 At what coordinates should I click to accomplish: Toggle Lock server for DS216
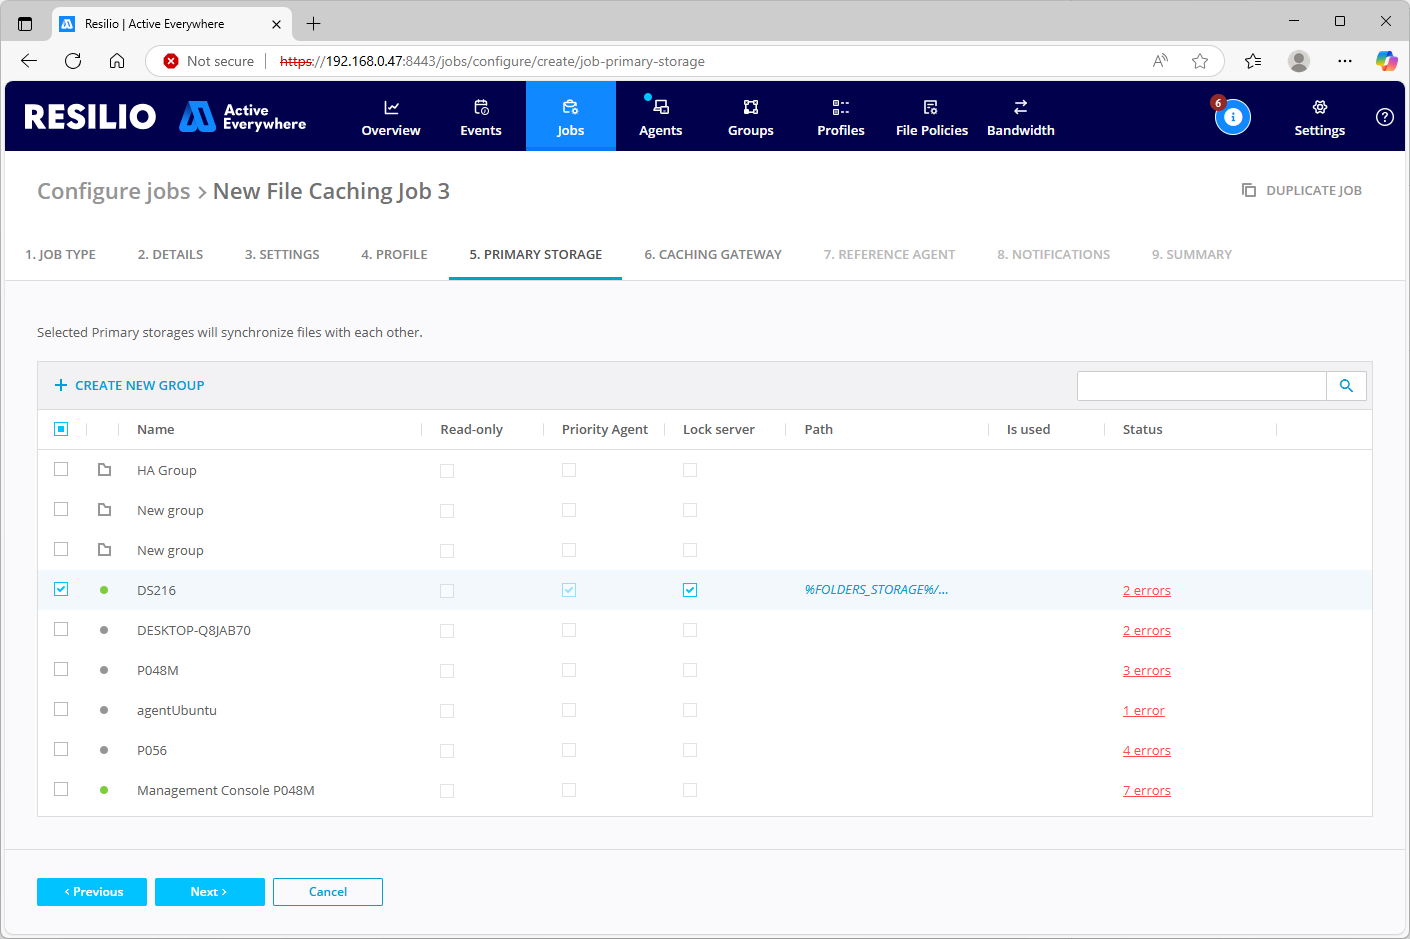coord(690,590)
